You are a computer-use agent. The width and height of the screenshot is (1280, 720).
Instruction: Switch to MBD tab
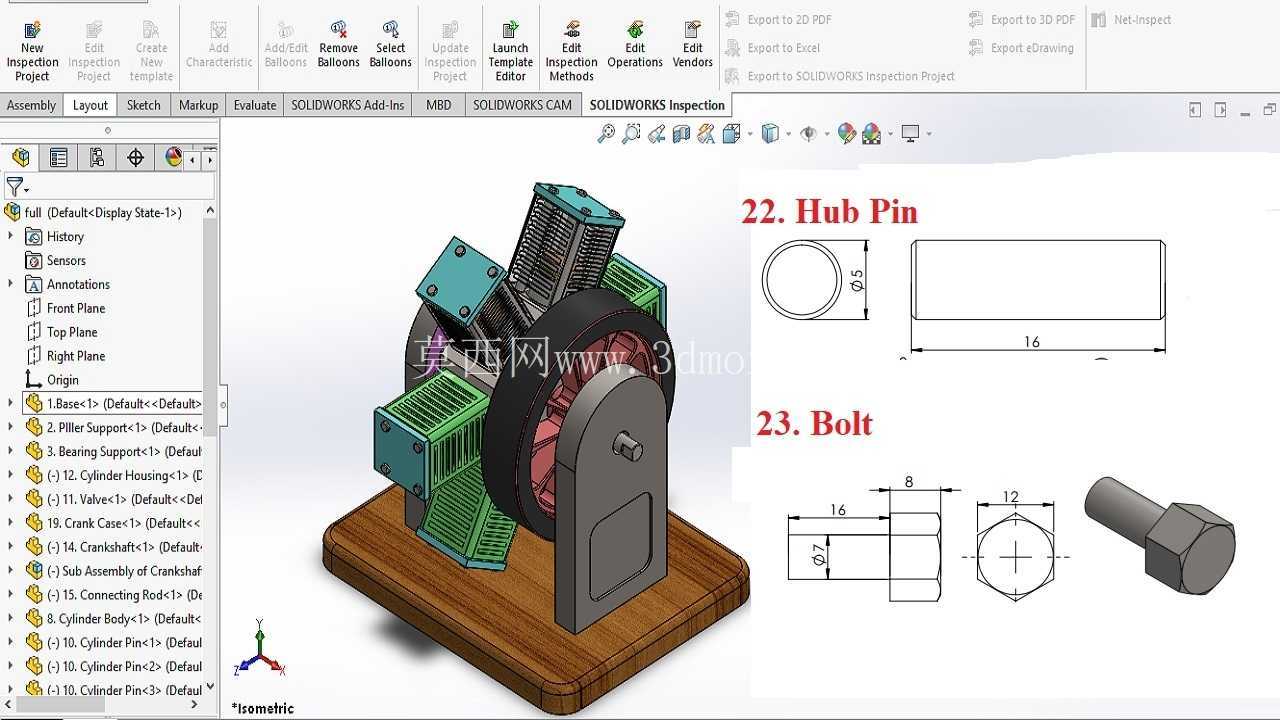pos(438,105)
